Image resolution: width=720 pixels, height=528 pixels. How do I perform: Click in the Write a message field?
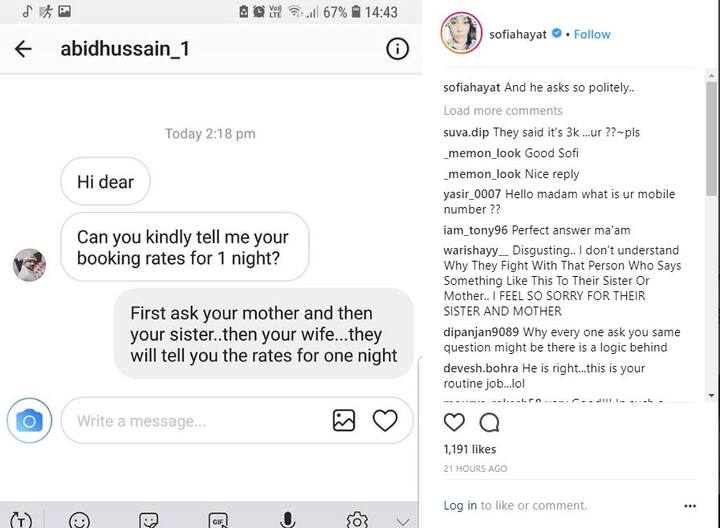point(195,421)
